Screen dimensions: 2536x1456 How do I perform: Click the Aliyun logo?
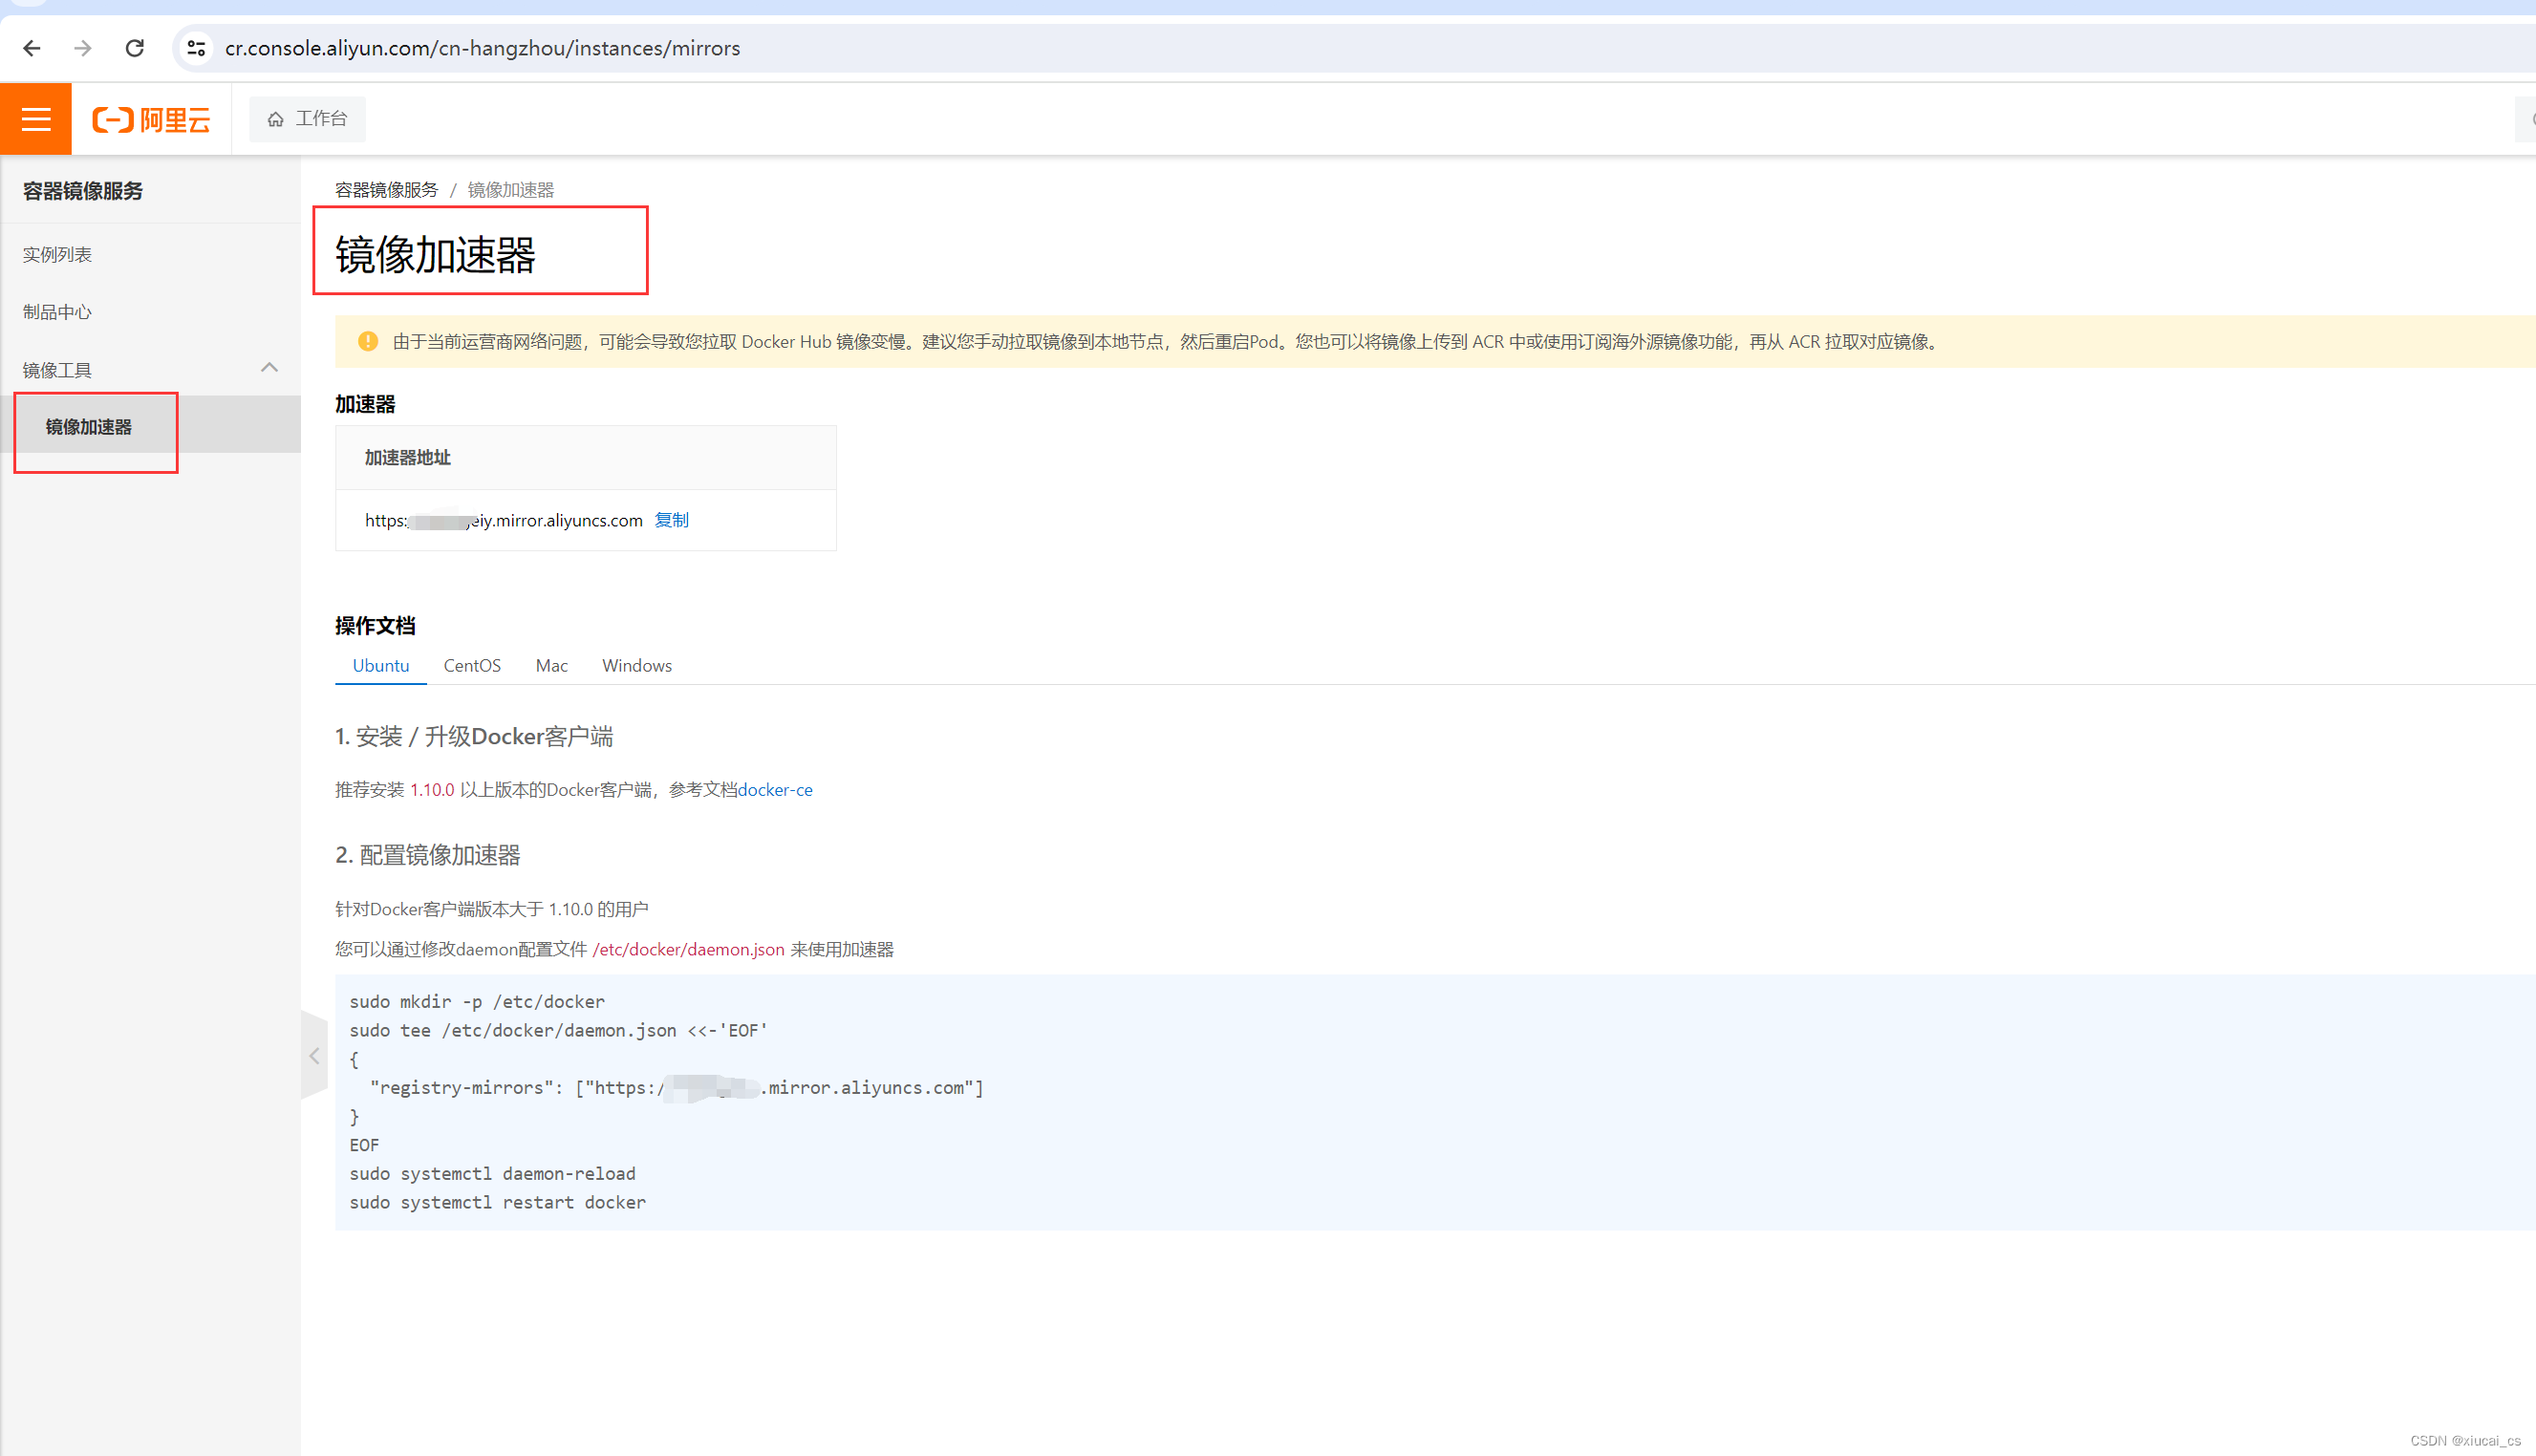coord(151,119)
